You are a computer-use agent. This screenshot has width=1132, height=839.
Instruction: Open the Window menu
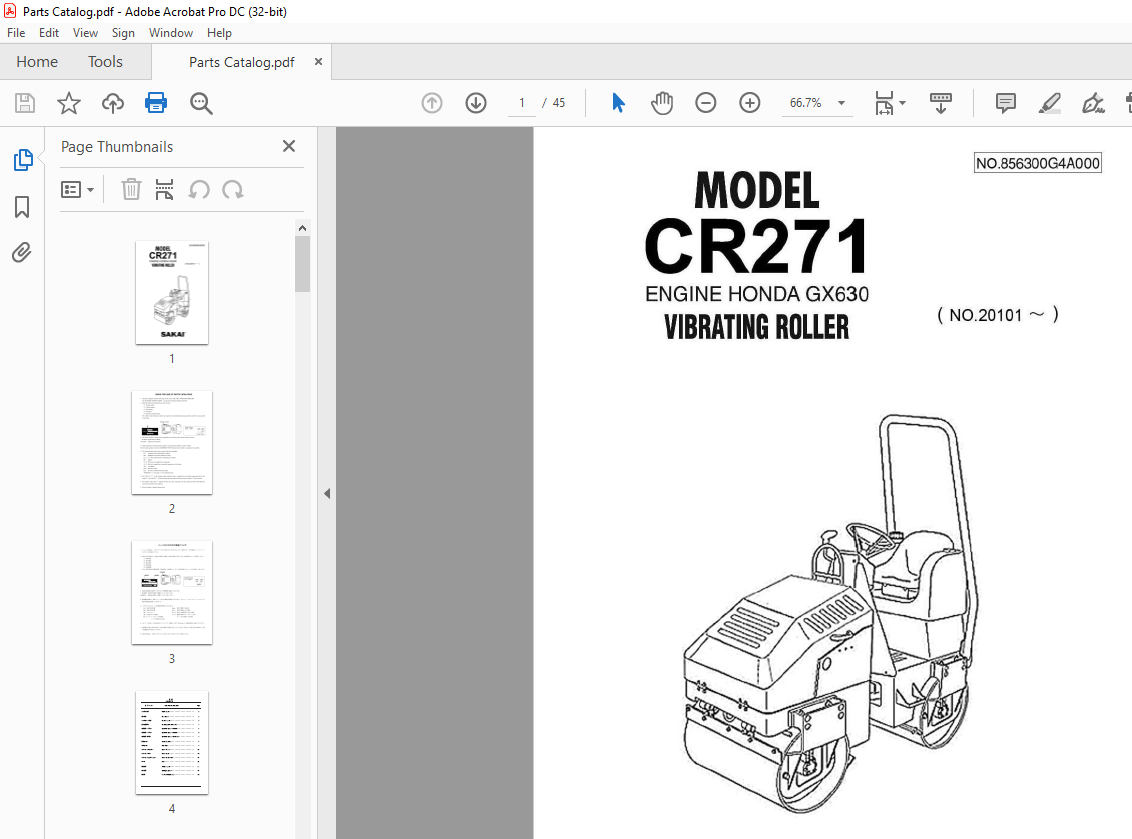pos(171,33)
